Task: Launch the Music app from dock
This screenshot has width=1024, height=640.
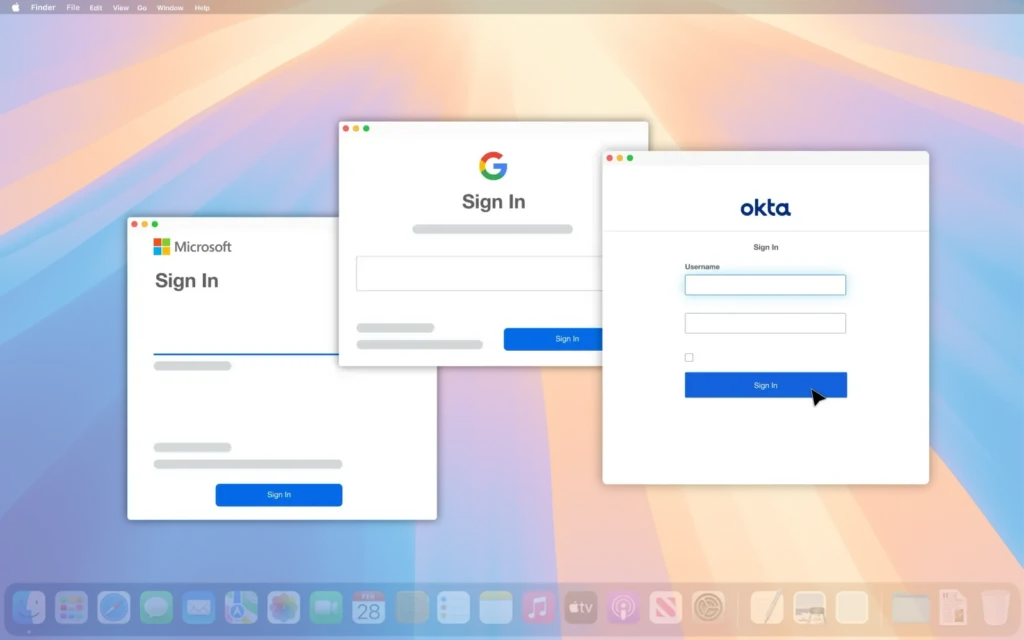Action: click(538, 607)
